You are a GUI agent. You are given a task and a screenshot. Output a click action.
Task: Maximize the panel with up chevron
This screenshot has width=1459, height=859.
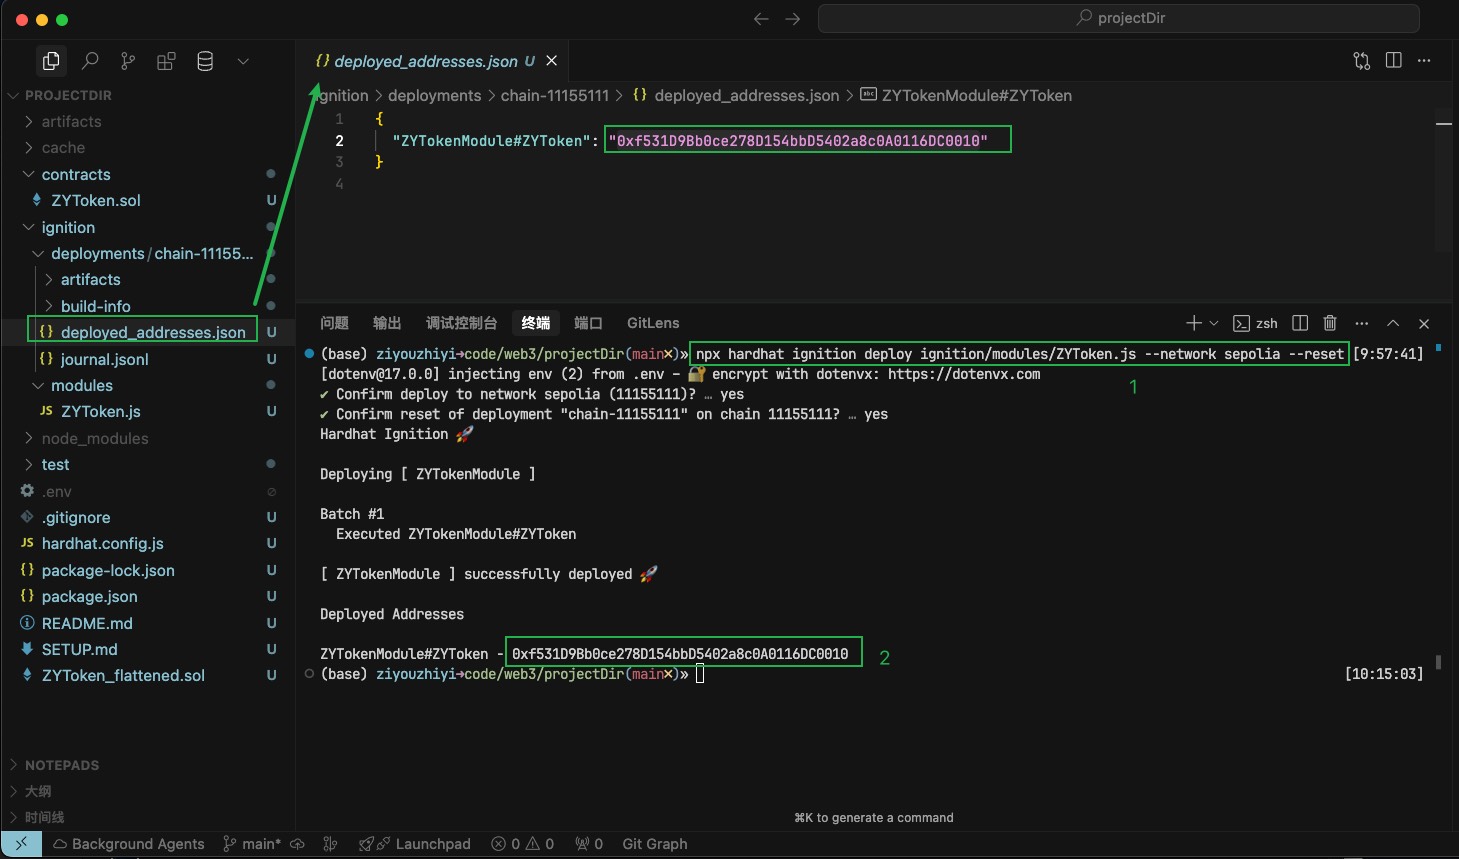(x=1393, y=323)
